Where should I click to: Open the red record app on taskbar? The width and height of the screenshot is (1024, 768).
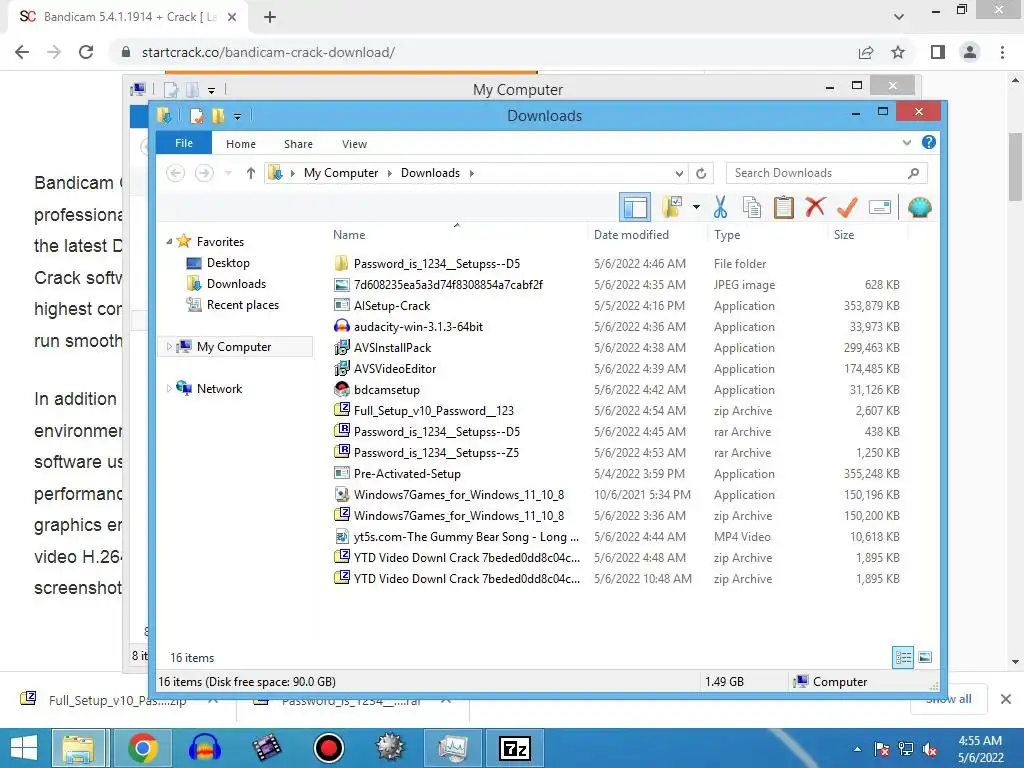click(328, 748)
